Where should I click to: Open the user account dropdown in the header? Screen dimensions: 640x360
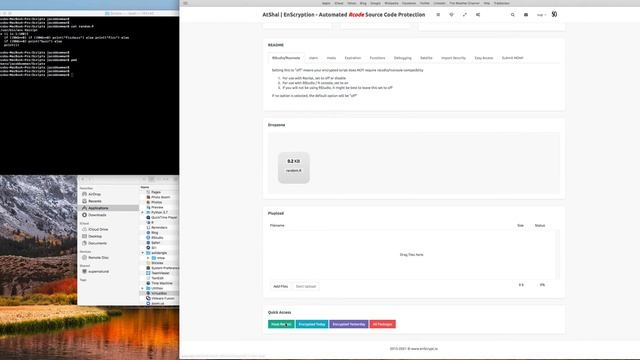coord(541,15)
